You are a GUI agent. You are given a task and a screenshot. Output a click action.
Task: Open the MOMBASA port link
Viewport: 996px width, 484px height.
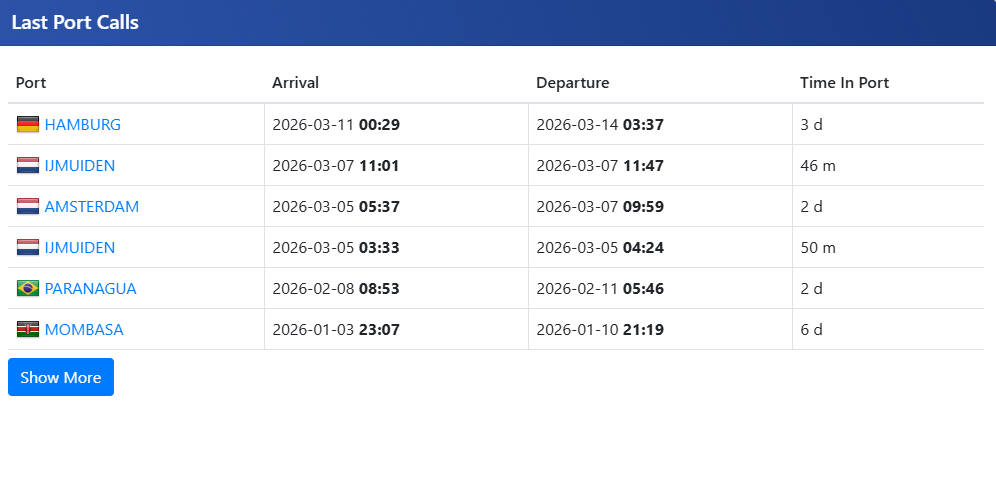pos(84,330)
